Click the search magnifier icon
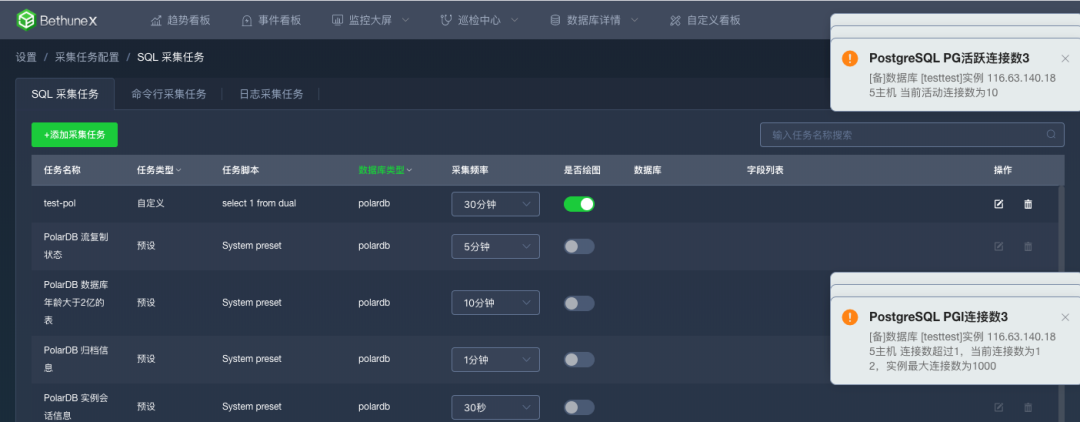 [x=1050, y=135]
